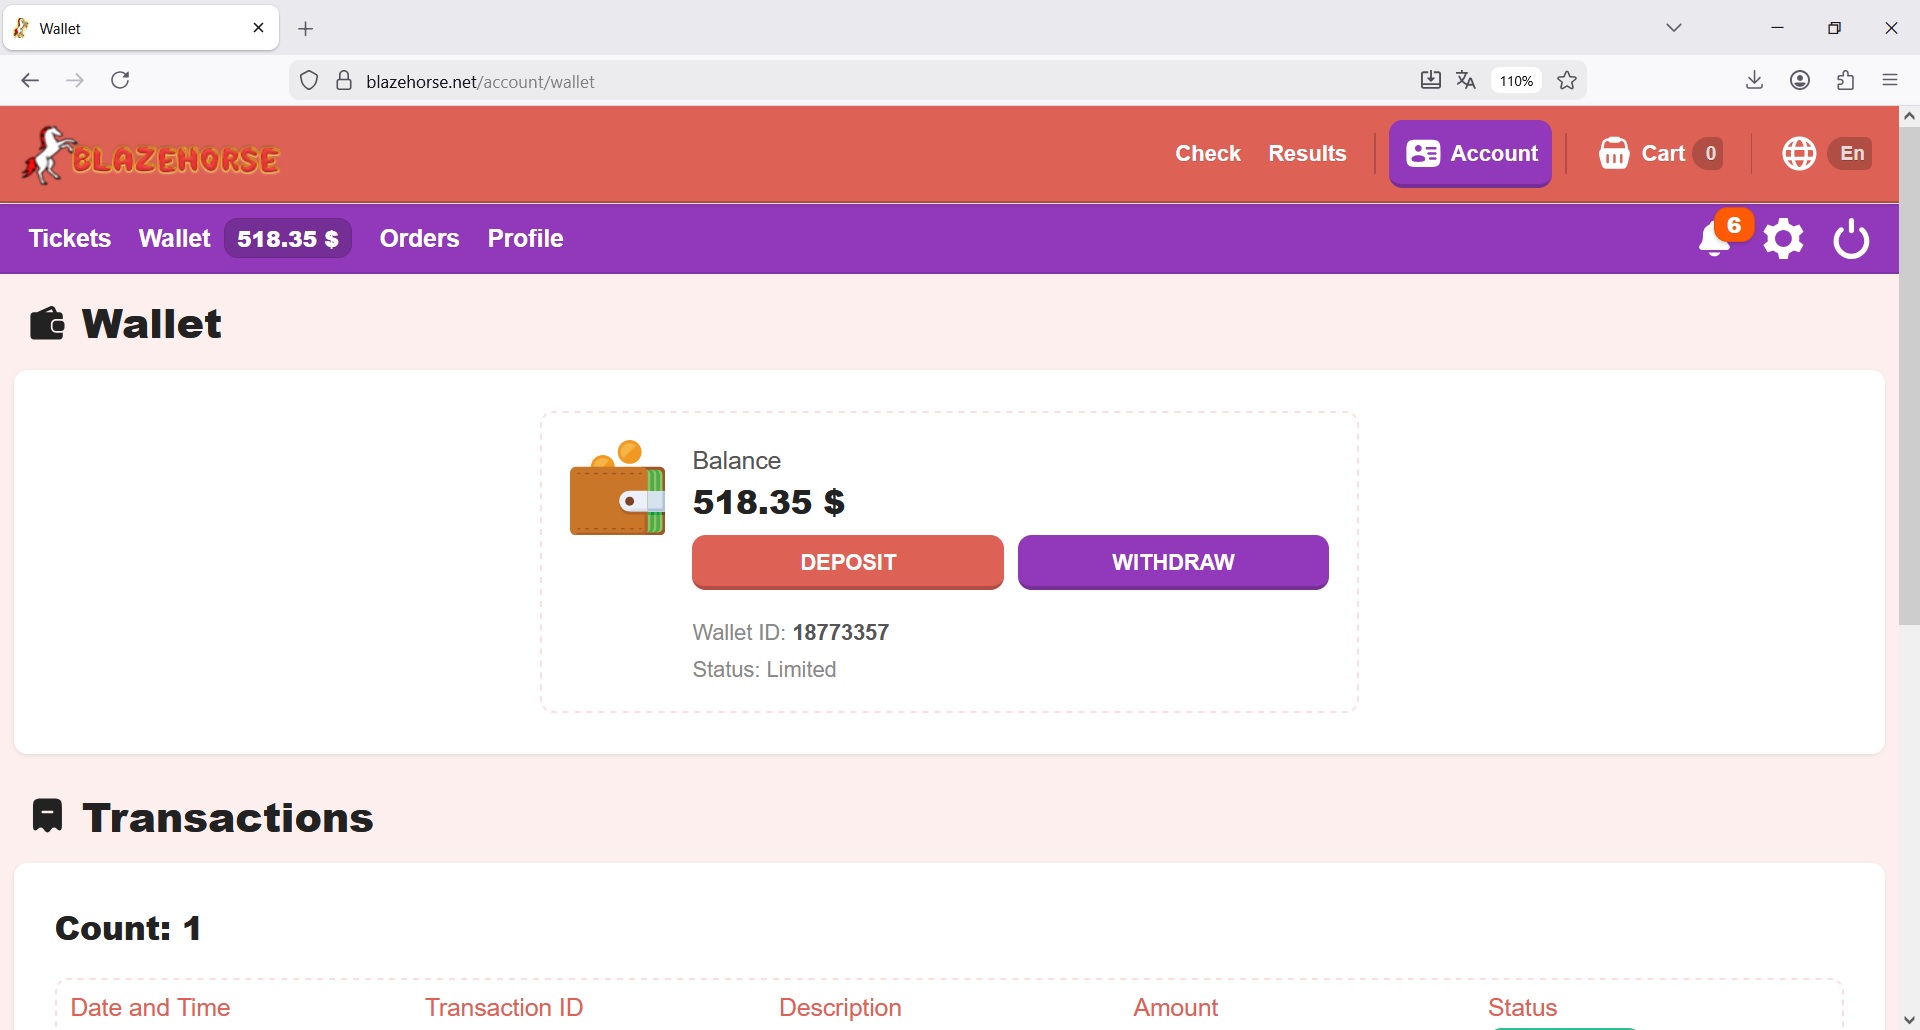Open the translate page icon
This screenshot has height=1030, width=1920.
tap(1467, 81)
